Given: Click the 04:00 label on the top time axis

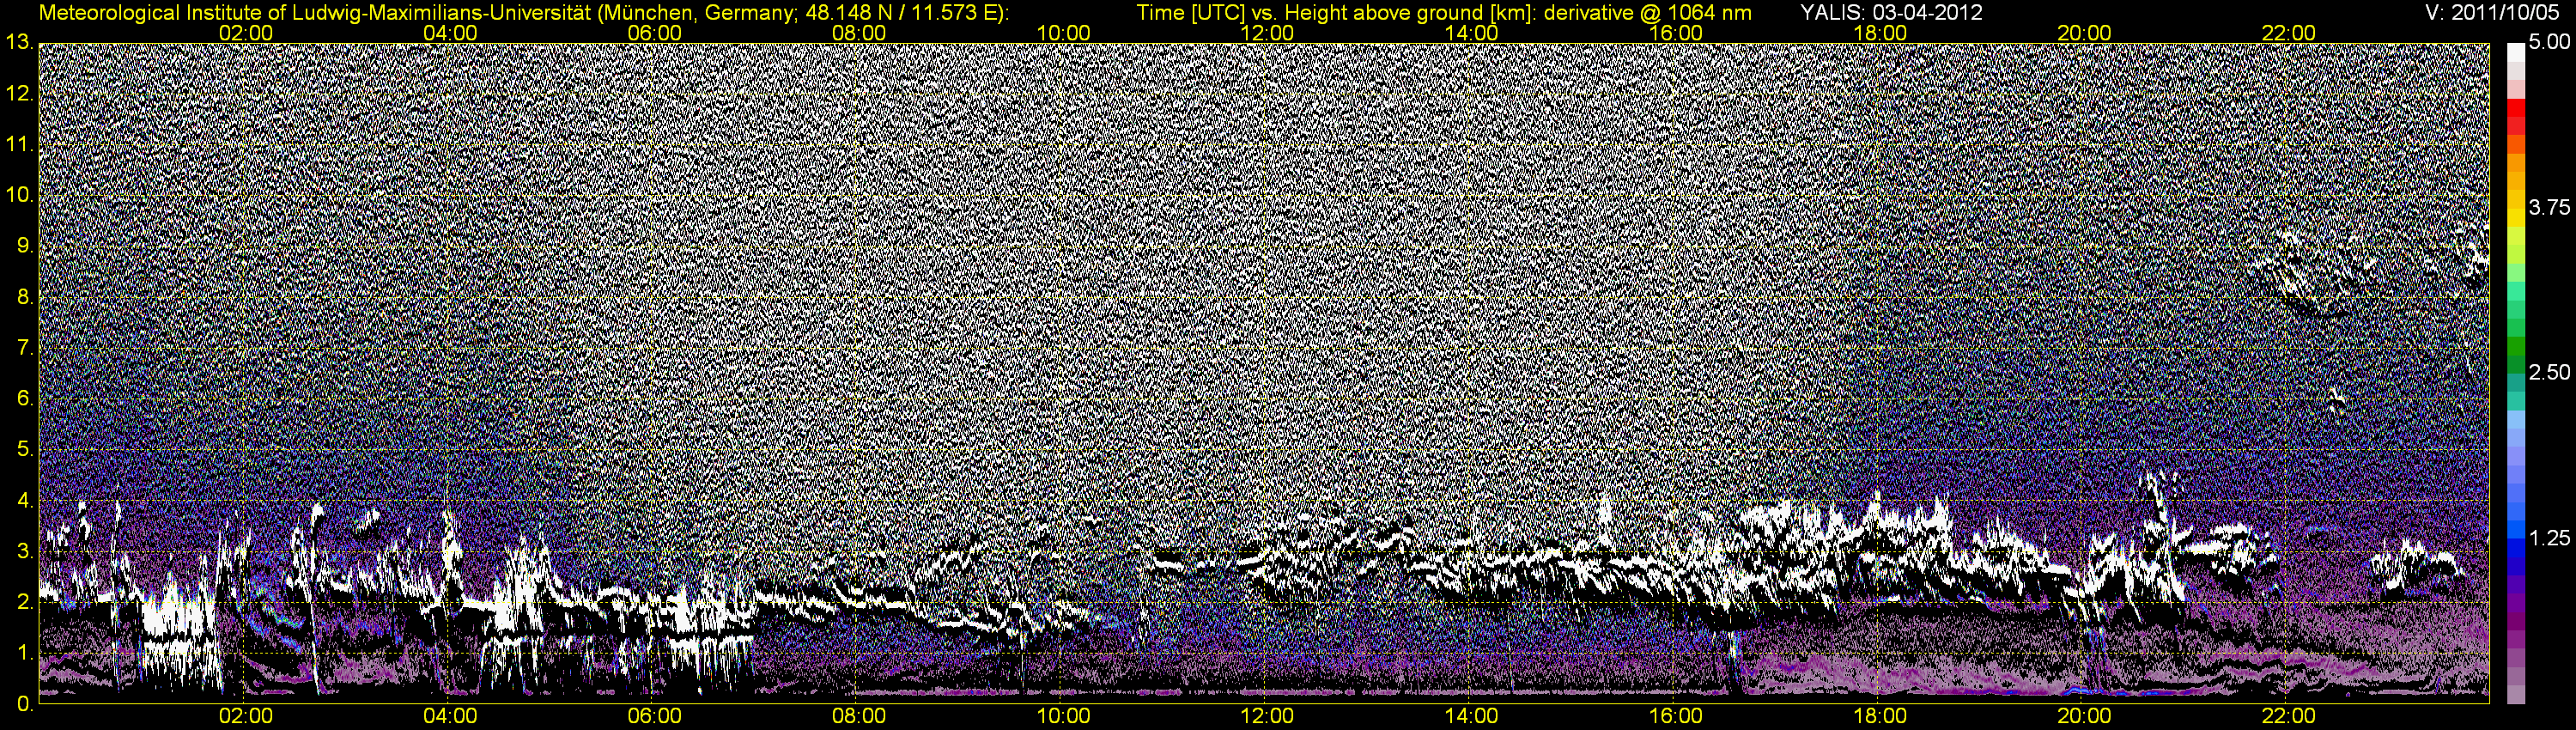Looking at the screenshot, I should click(450, 33).
